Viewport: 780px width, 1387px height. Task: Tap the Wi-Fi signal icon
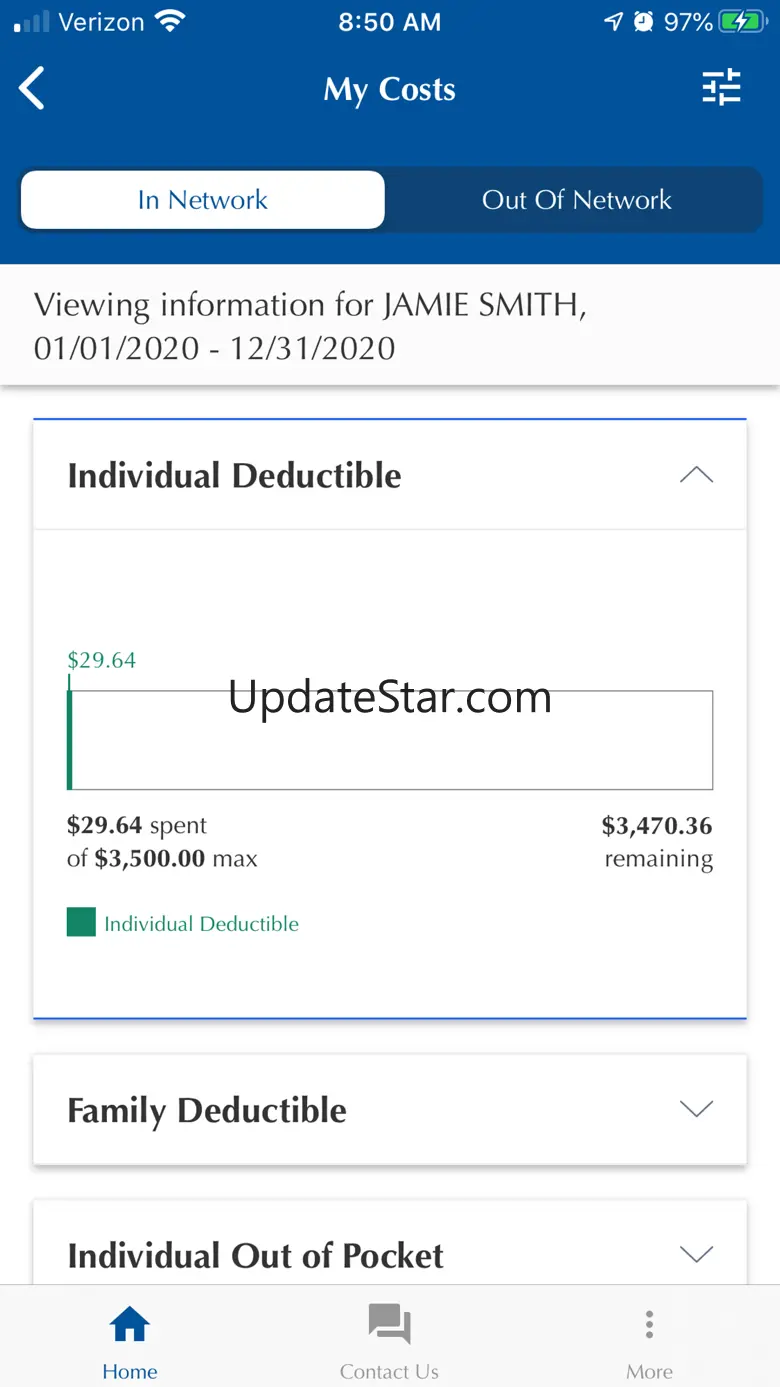point(171,22)
